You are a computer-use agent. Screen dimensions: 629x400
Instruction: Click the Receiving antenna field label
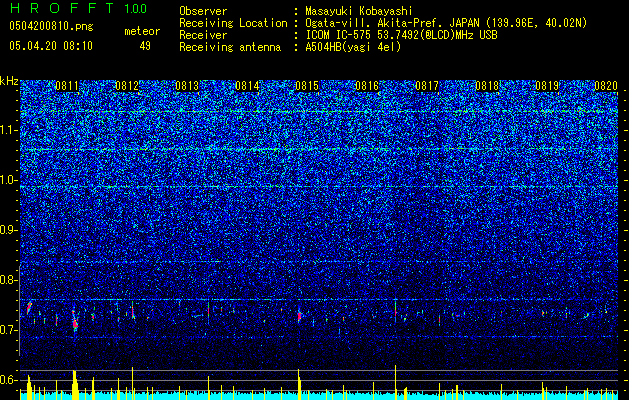click(x=230, y=47)
